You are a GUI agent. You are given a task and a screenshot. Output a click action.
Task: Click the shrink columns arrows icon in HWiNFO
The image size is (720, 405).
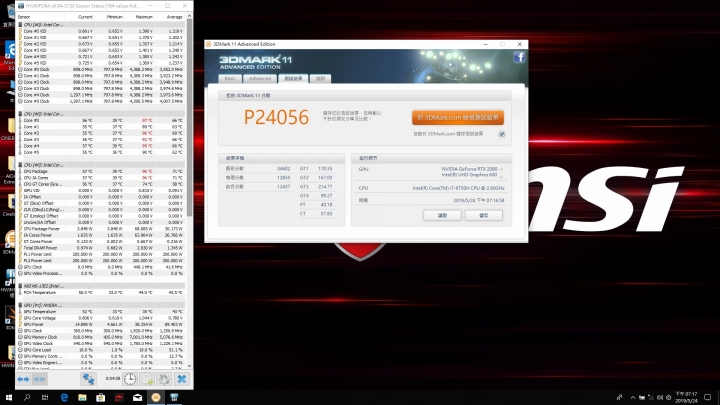click(x=40, y=379)
